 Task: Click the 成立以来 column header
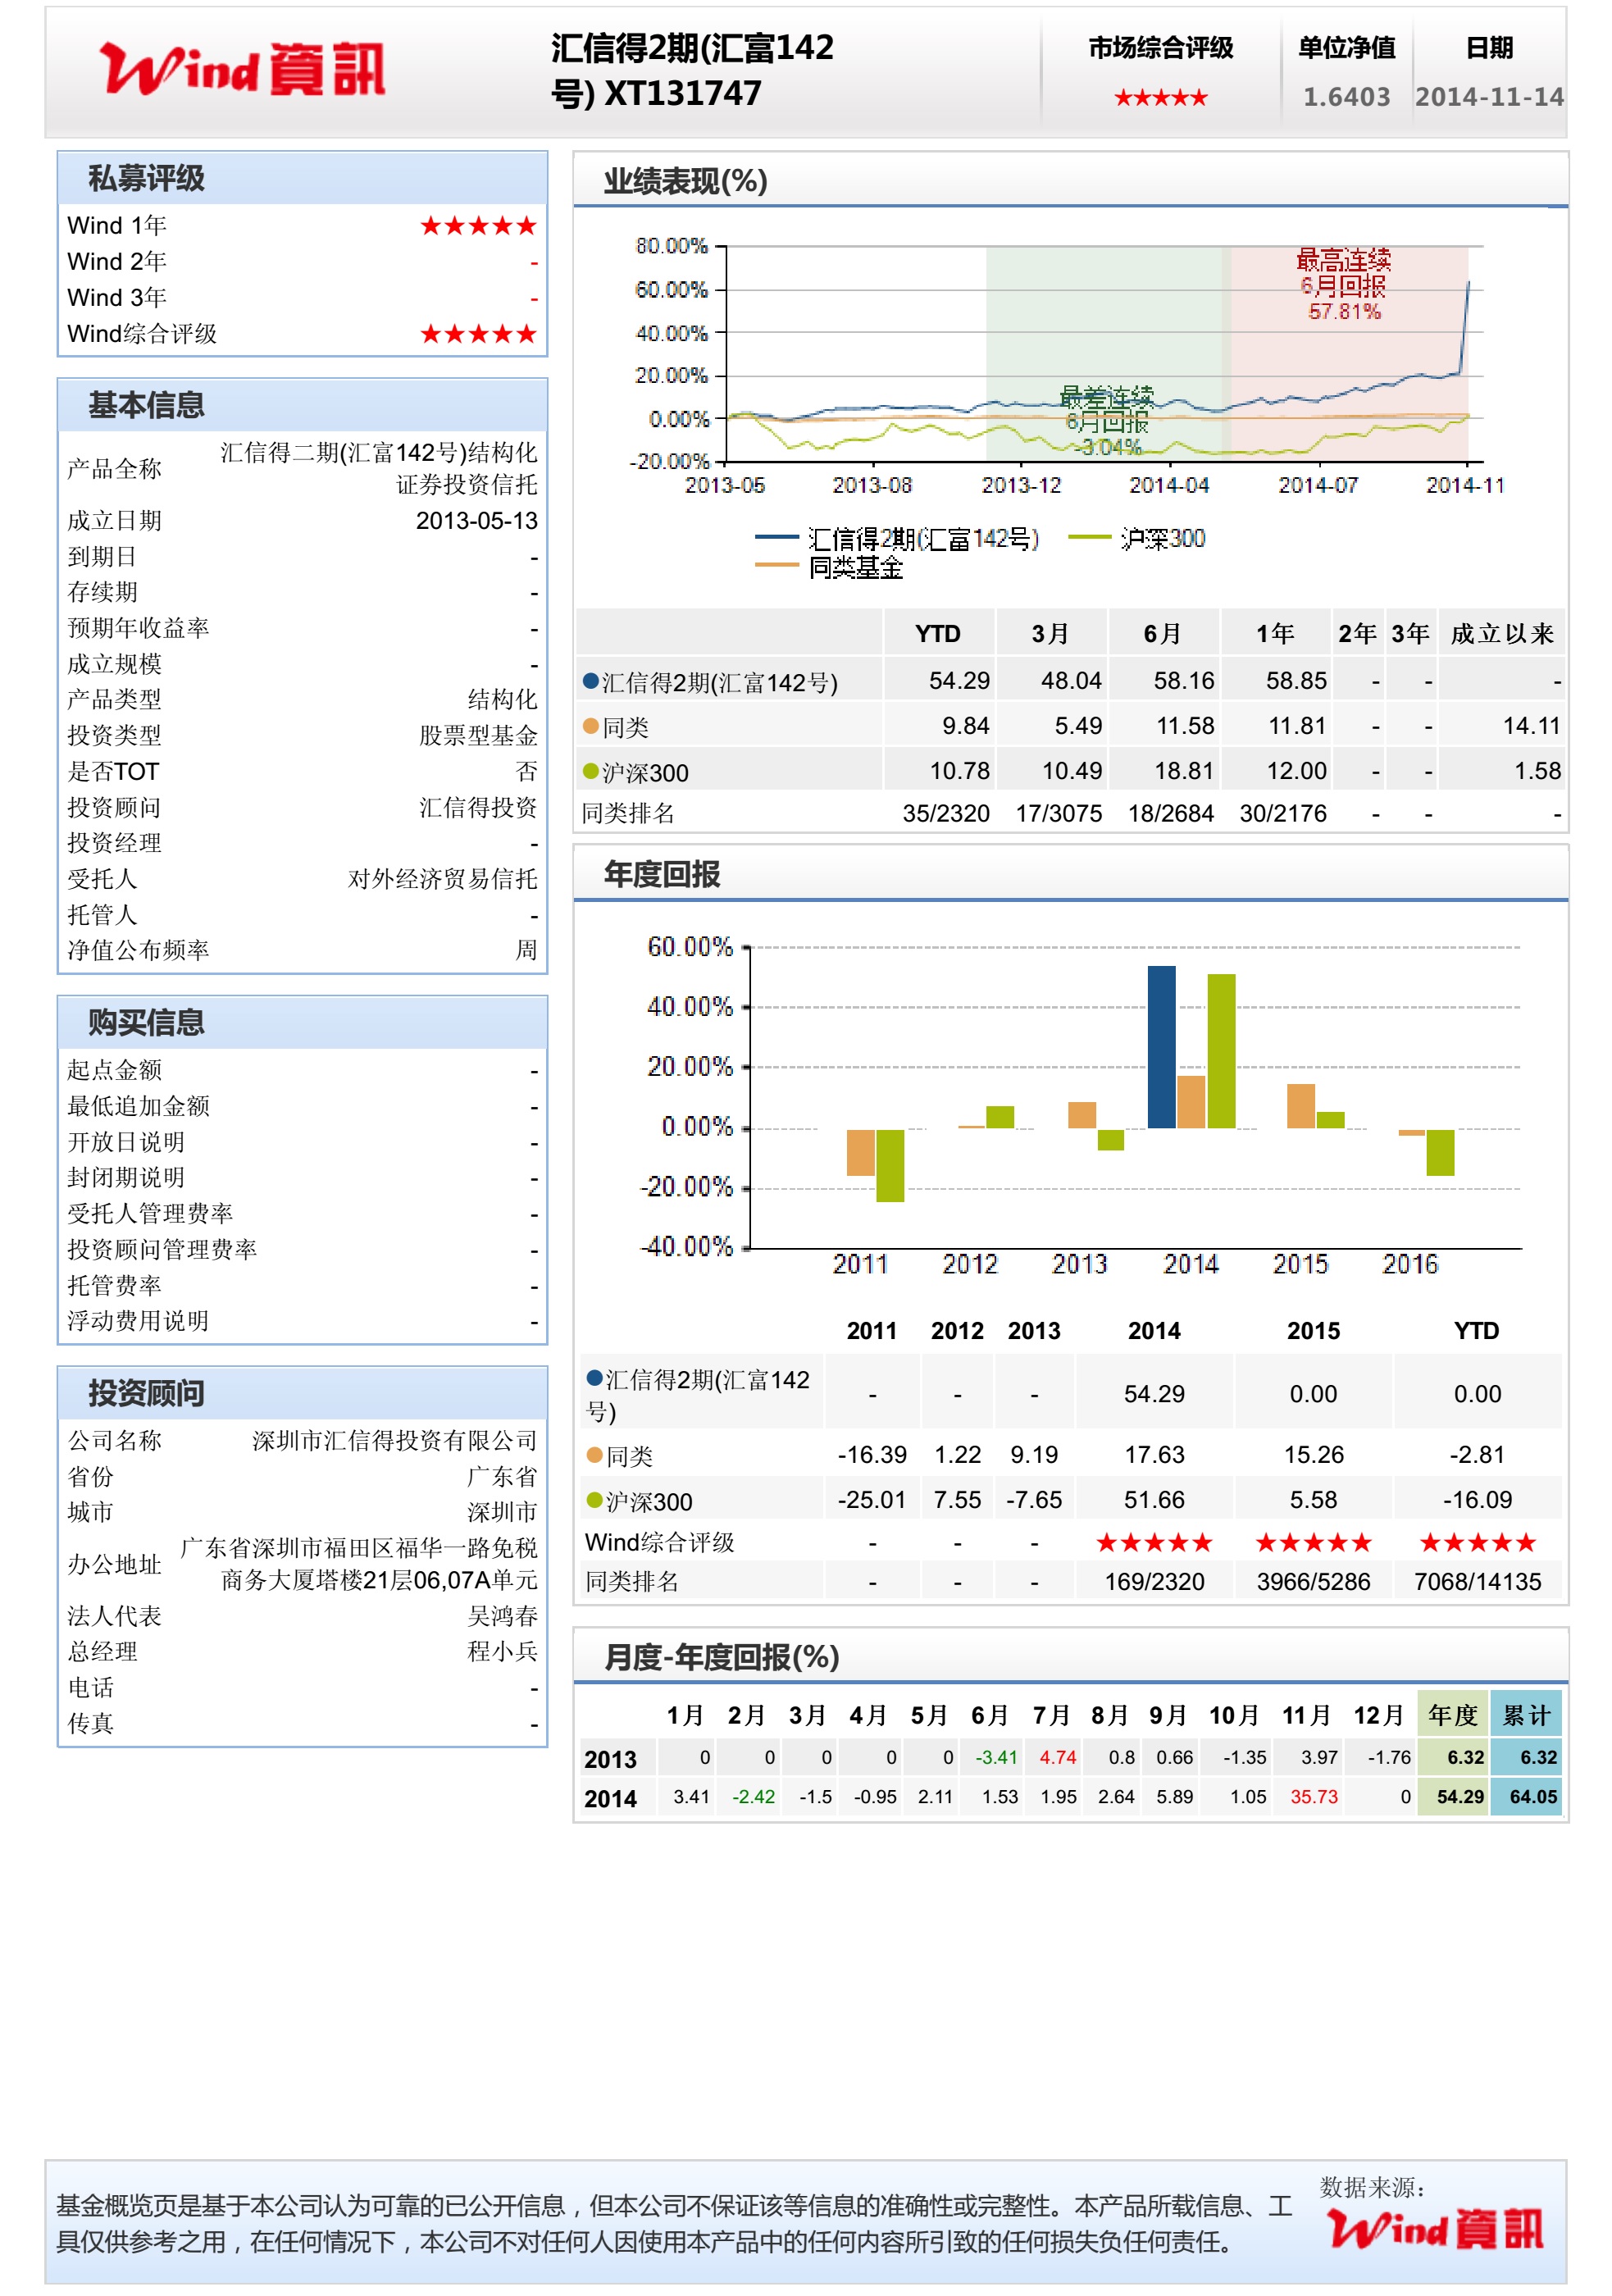coord(1502,634)
